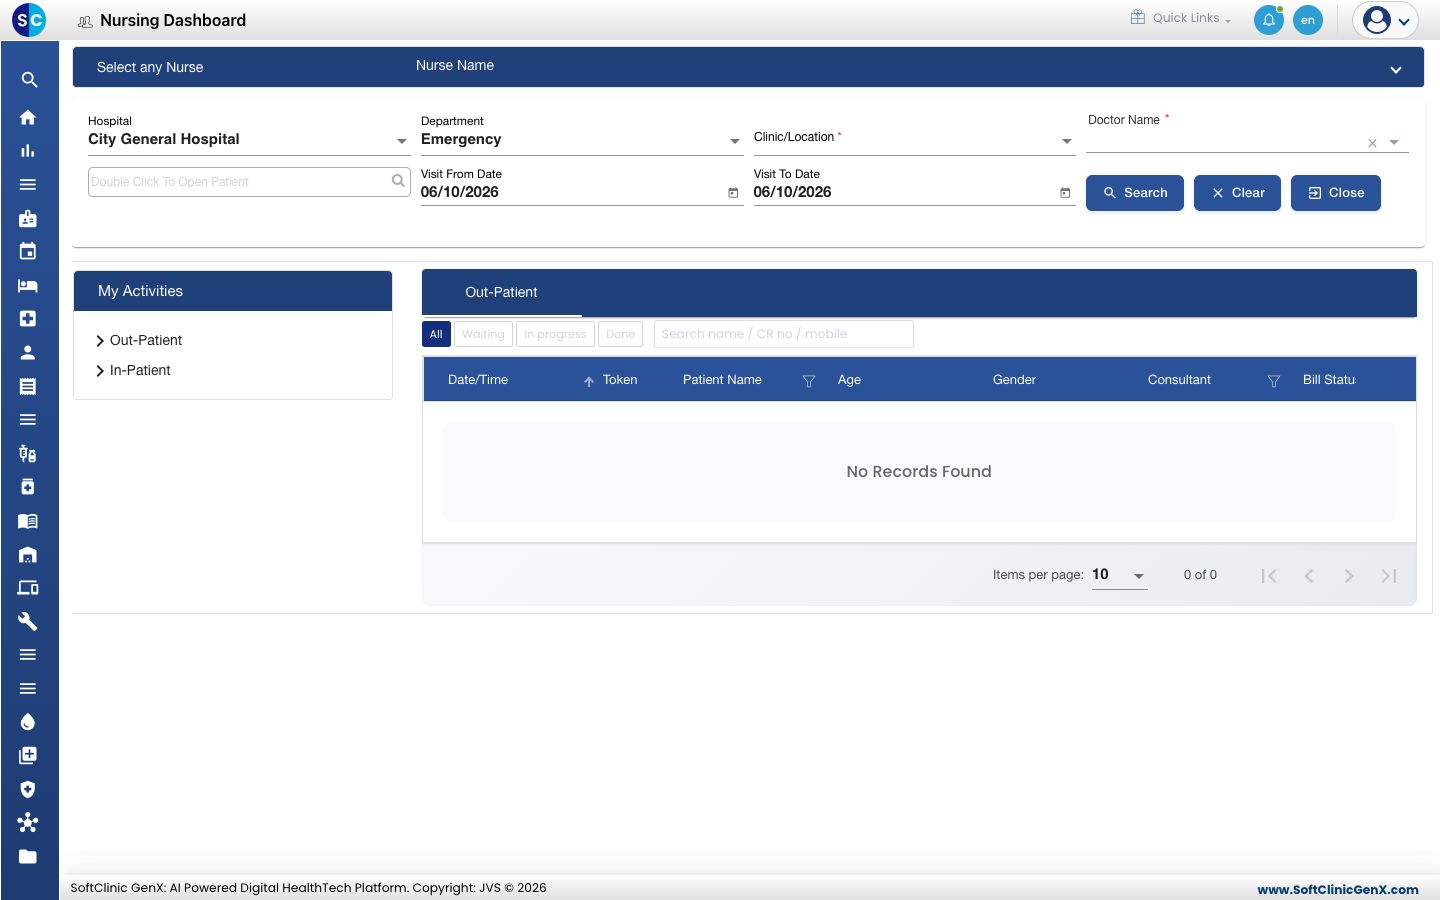Open Visit To Date calendar picker
Viewport: 1440px width, 900px height.
(x=1065, y=193)
